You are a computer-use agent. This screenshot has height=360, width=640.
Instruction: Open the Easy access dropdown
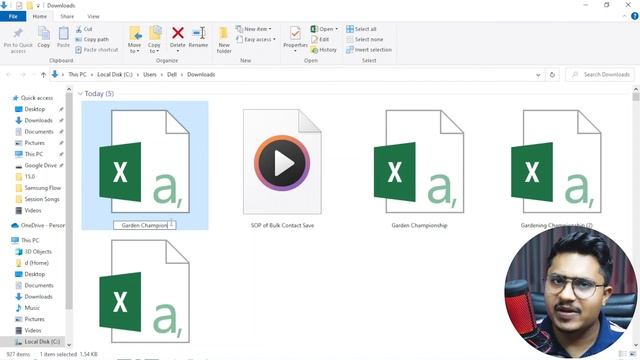pos(256,39)
